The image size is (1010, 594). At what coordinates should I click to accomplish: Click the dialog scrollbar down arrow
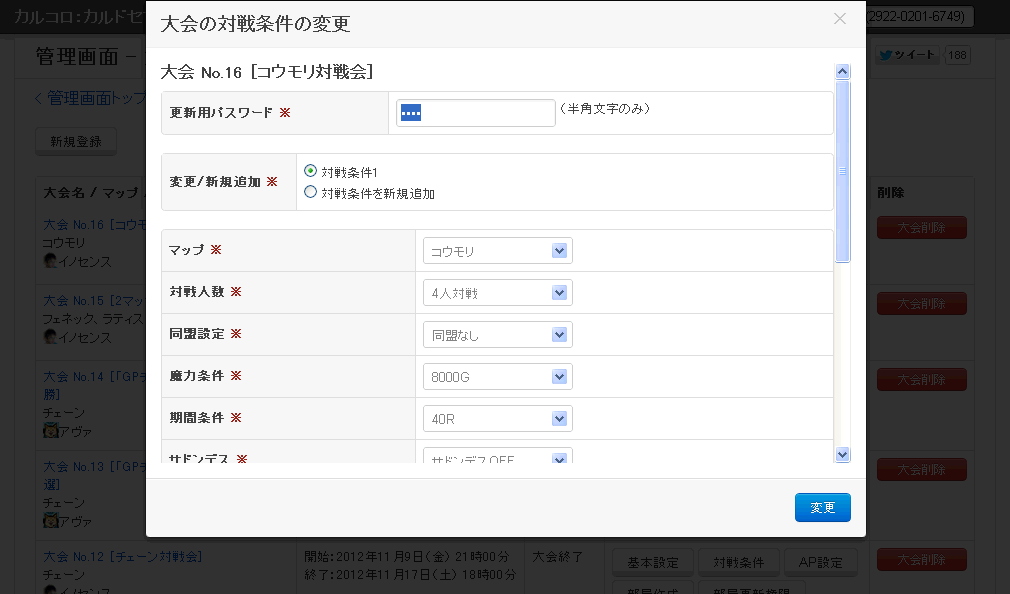[842, 454]
